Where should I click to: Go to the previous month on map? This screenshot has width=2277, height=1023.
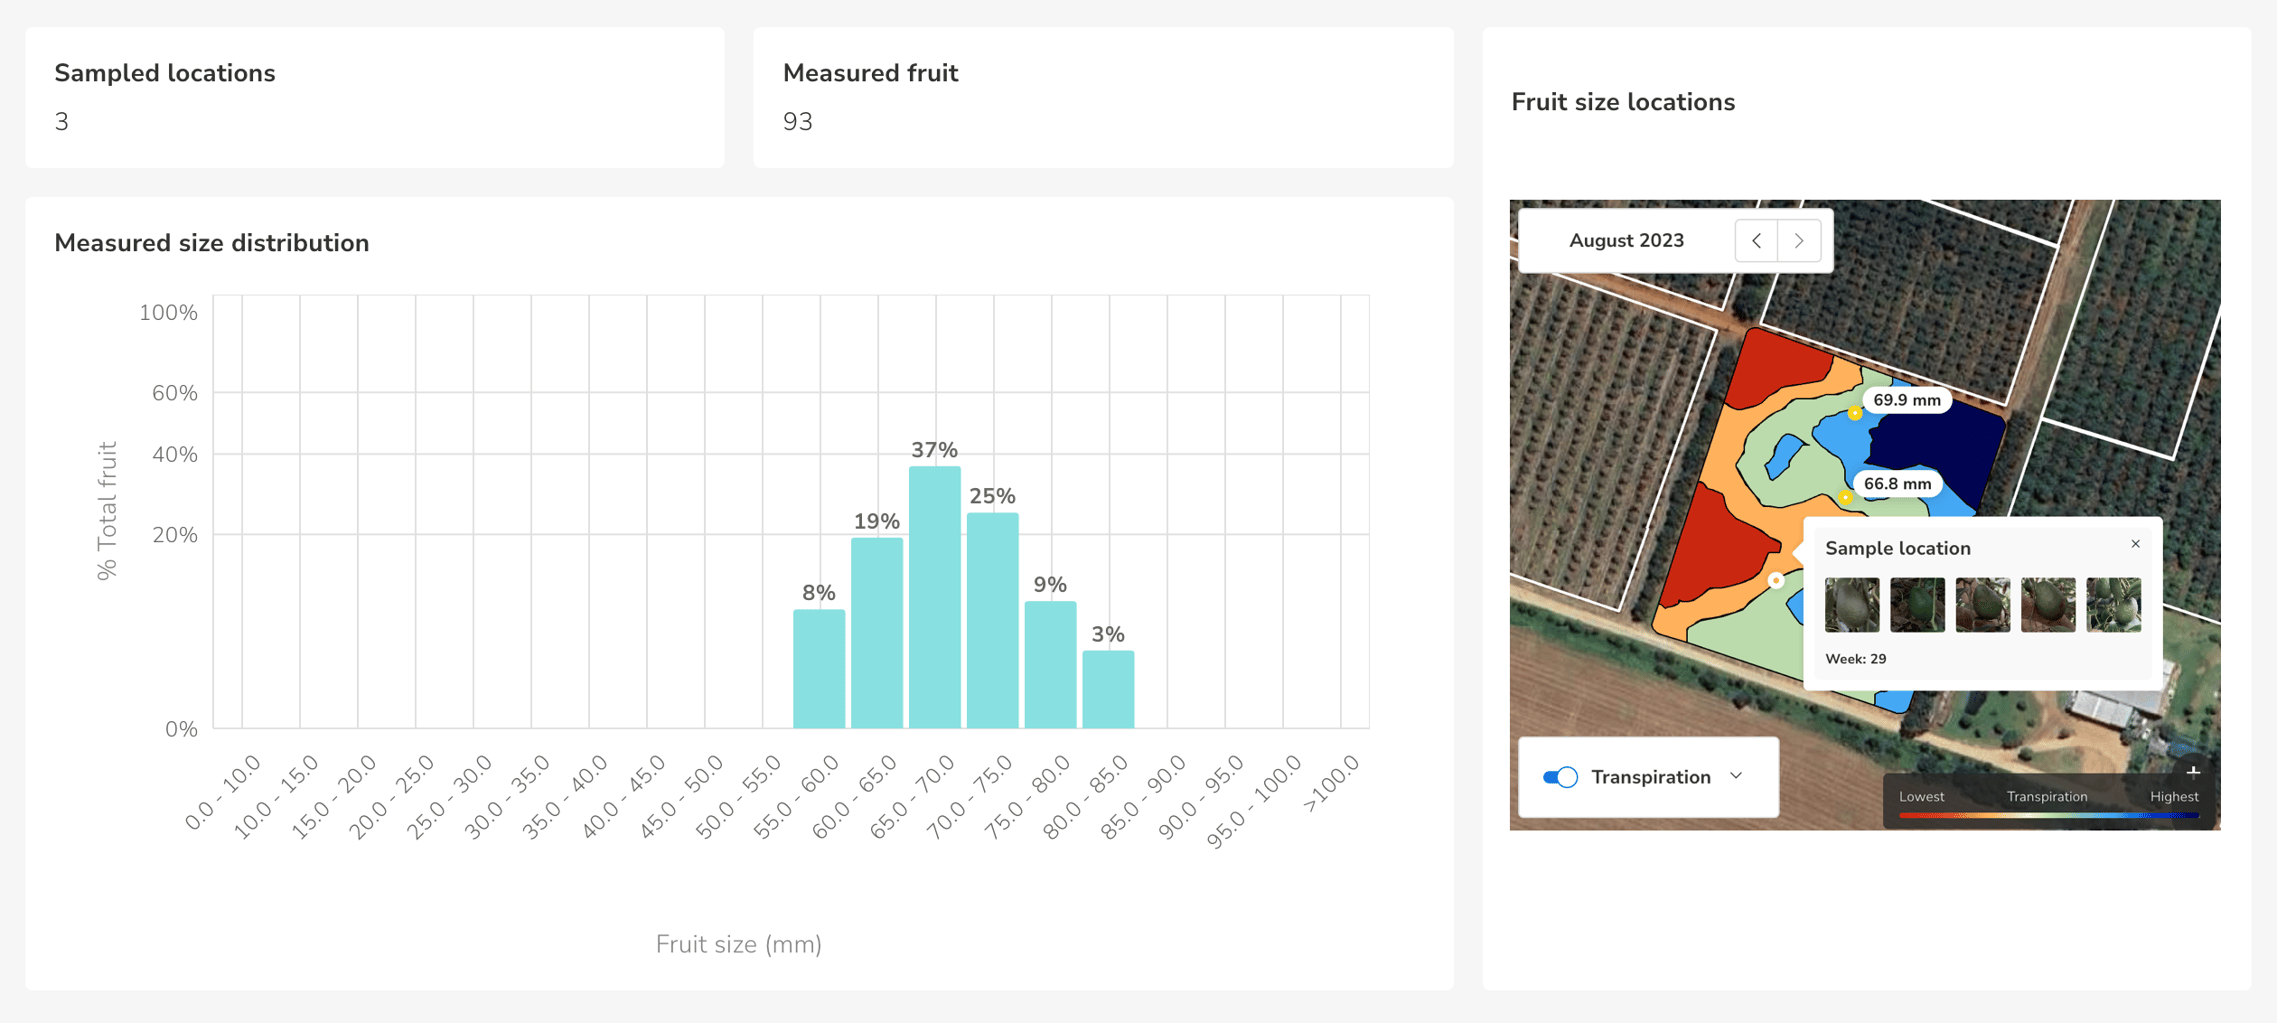click(1756, 241)
